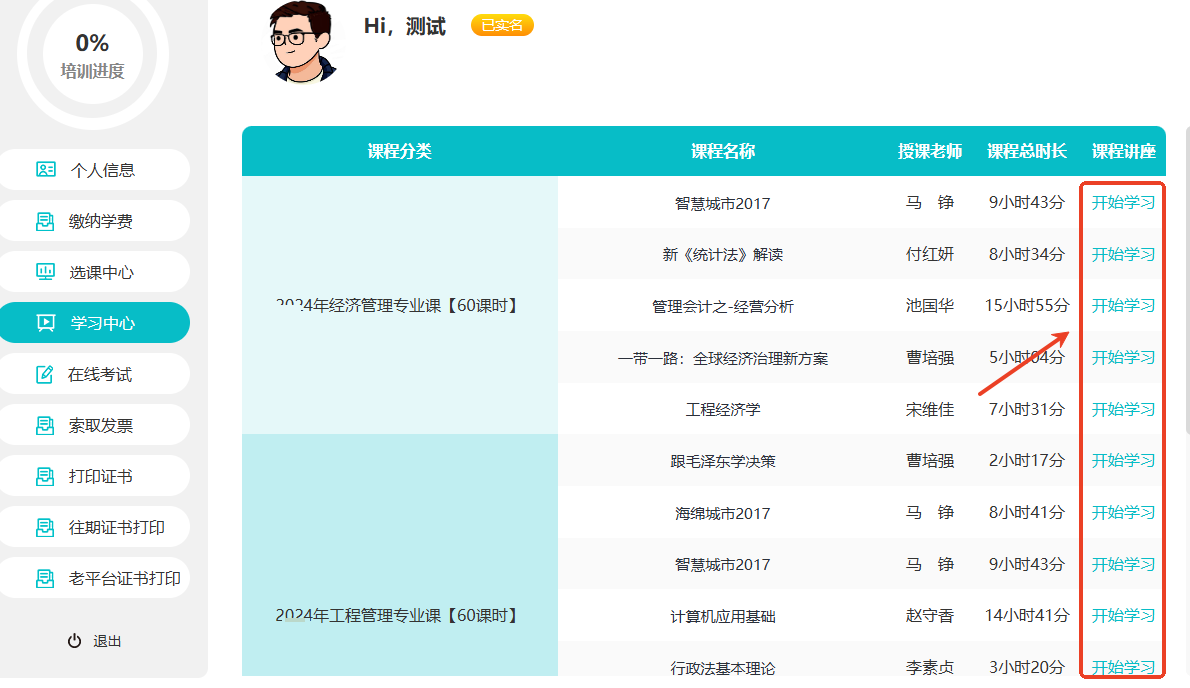
Task: Start learning 跟毛泽东学决策 course
Action: 1123,461
